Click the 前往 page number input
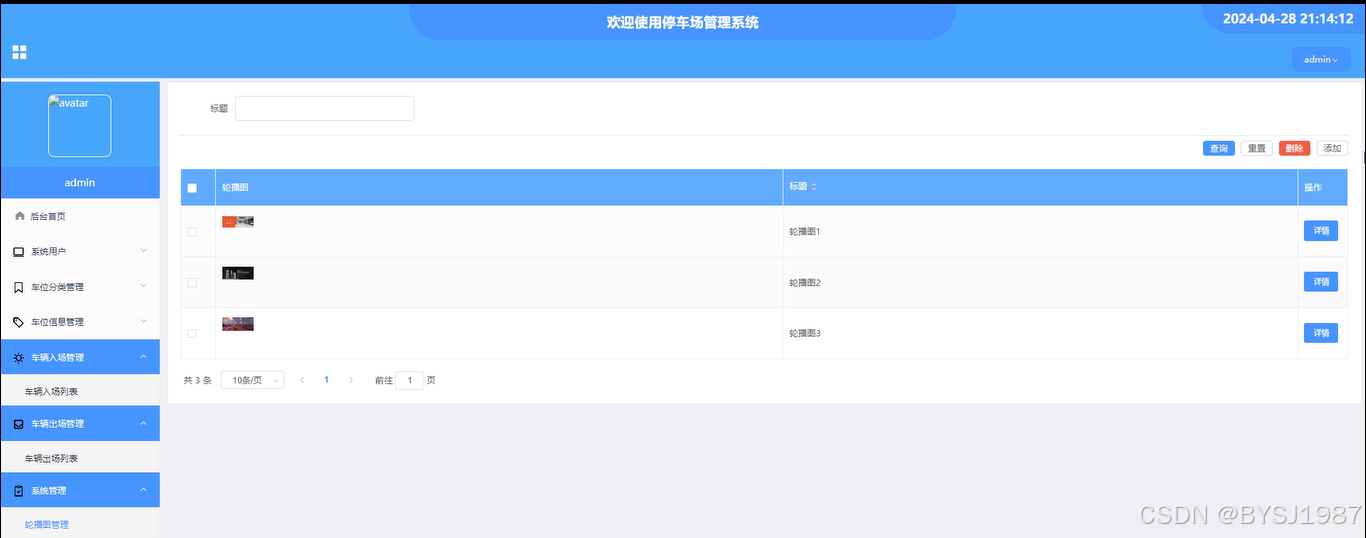 pyautogui.click(x=410, y=380)
